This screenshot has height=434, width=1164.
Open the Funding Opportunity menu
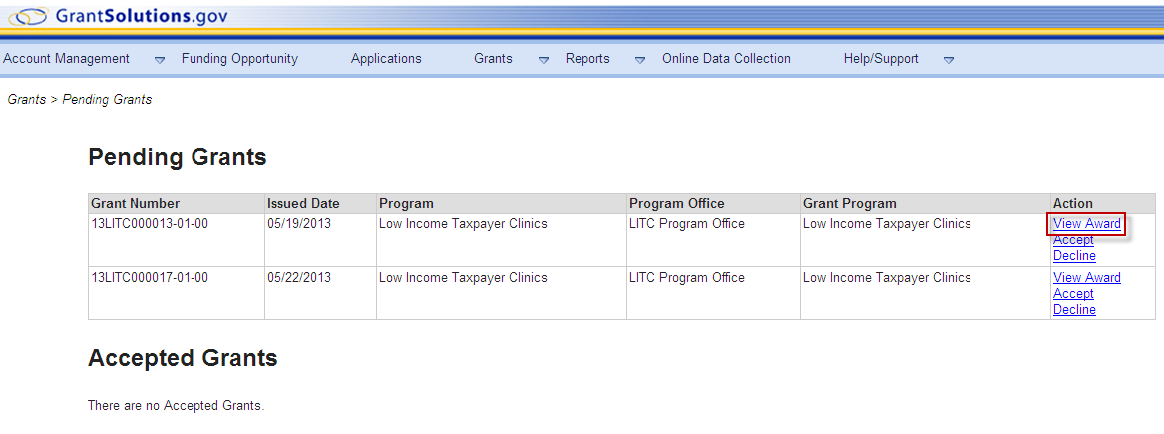tap(240, 59)
